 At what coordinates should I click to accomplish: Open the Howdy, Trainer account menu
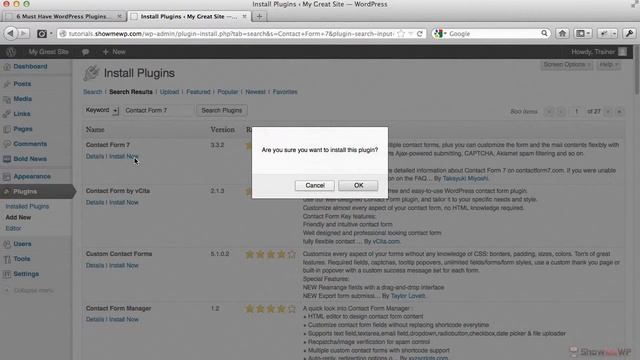tap(598, 52)
